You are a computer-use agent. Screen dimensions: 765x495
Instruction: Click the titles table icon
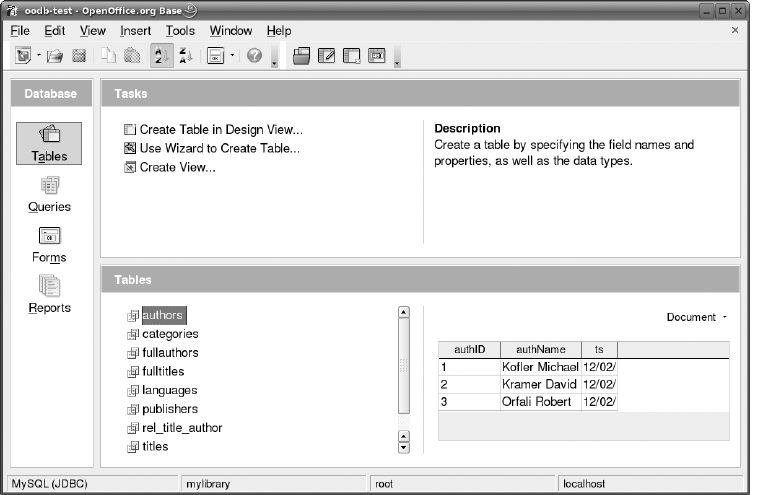pyautogui.click(x=133, y=447)
